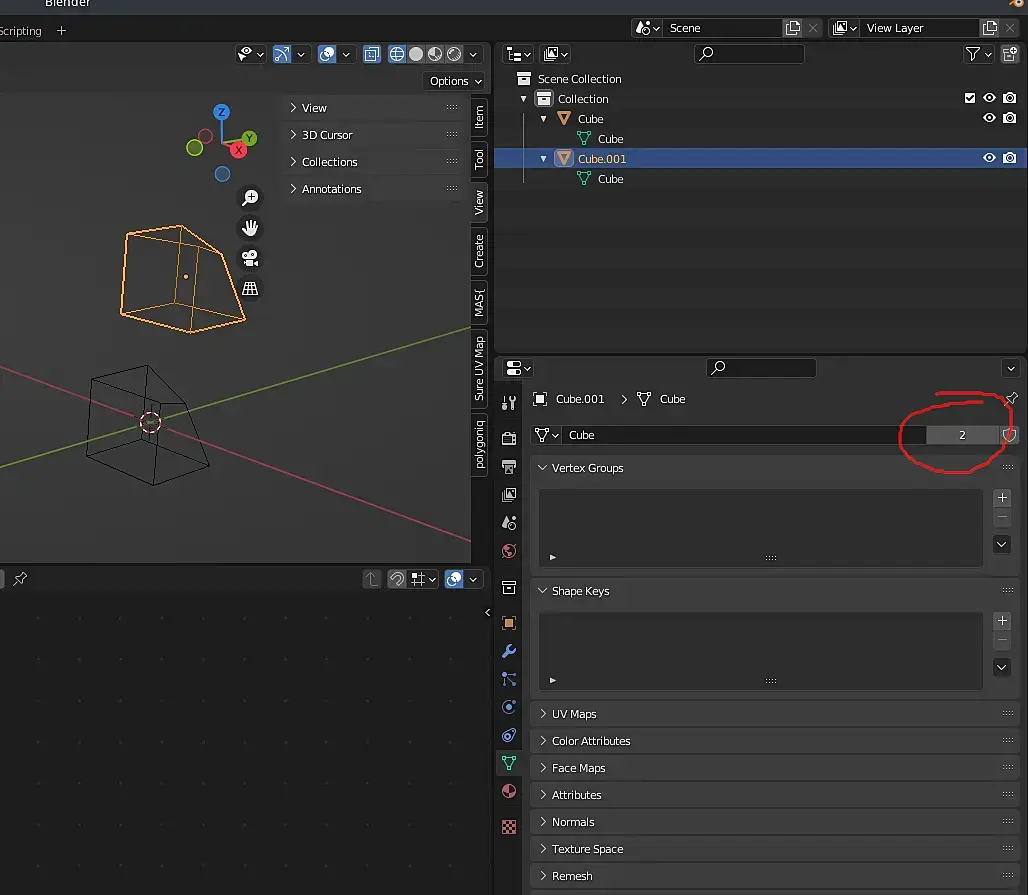Click the blue Z axis on navigation gizmo

(222, 112)
